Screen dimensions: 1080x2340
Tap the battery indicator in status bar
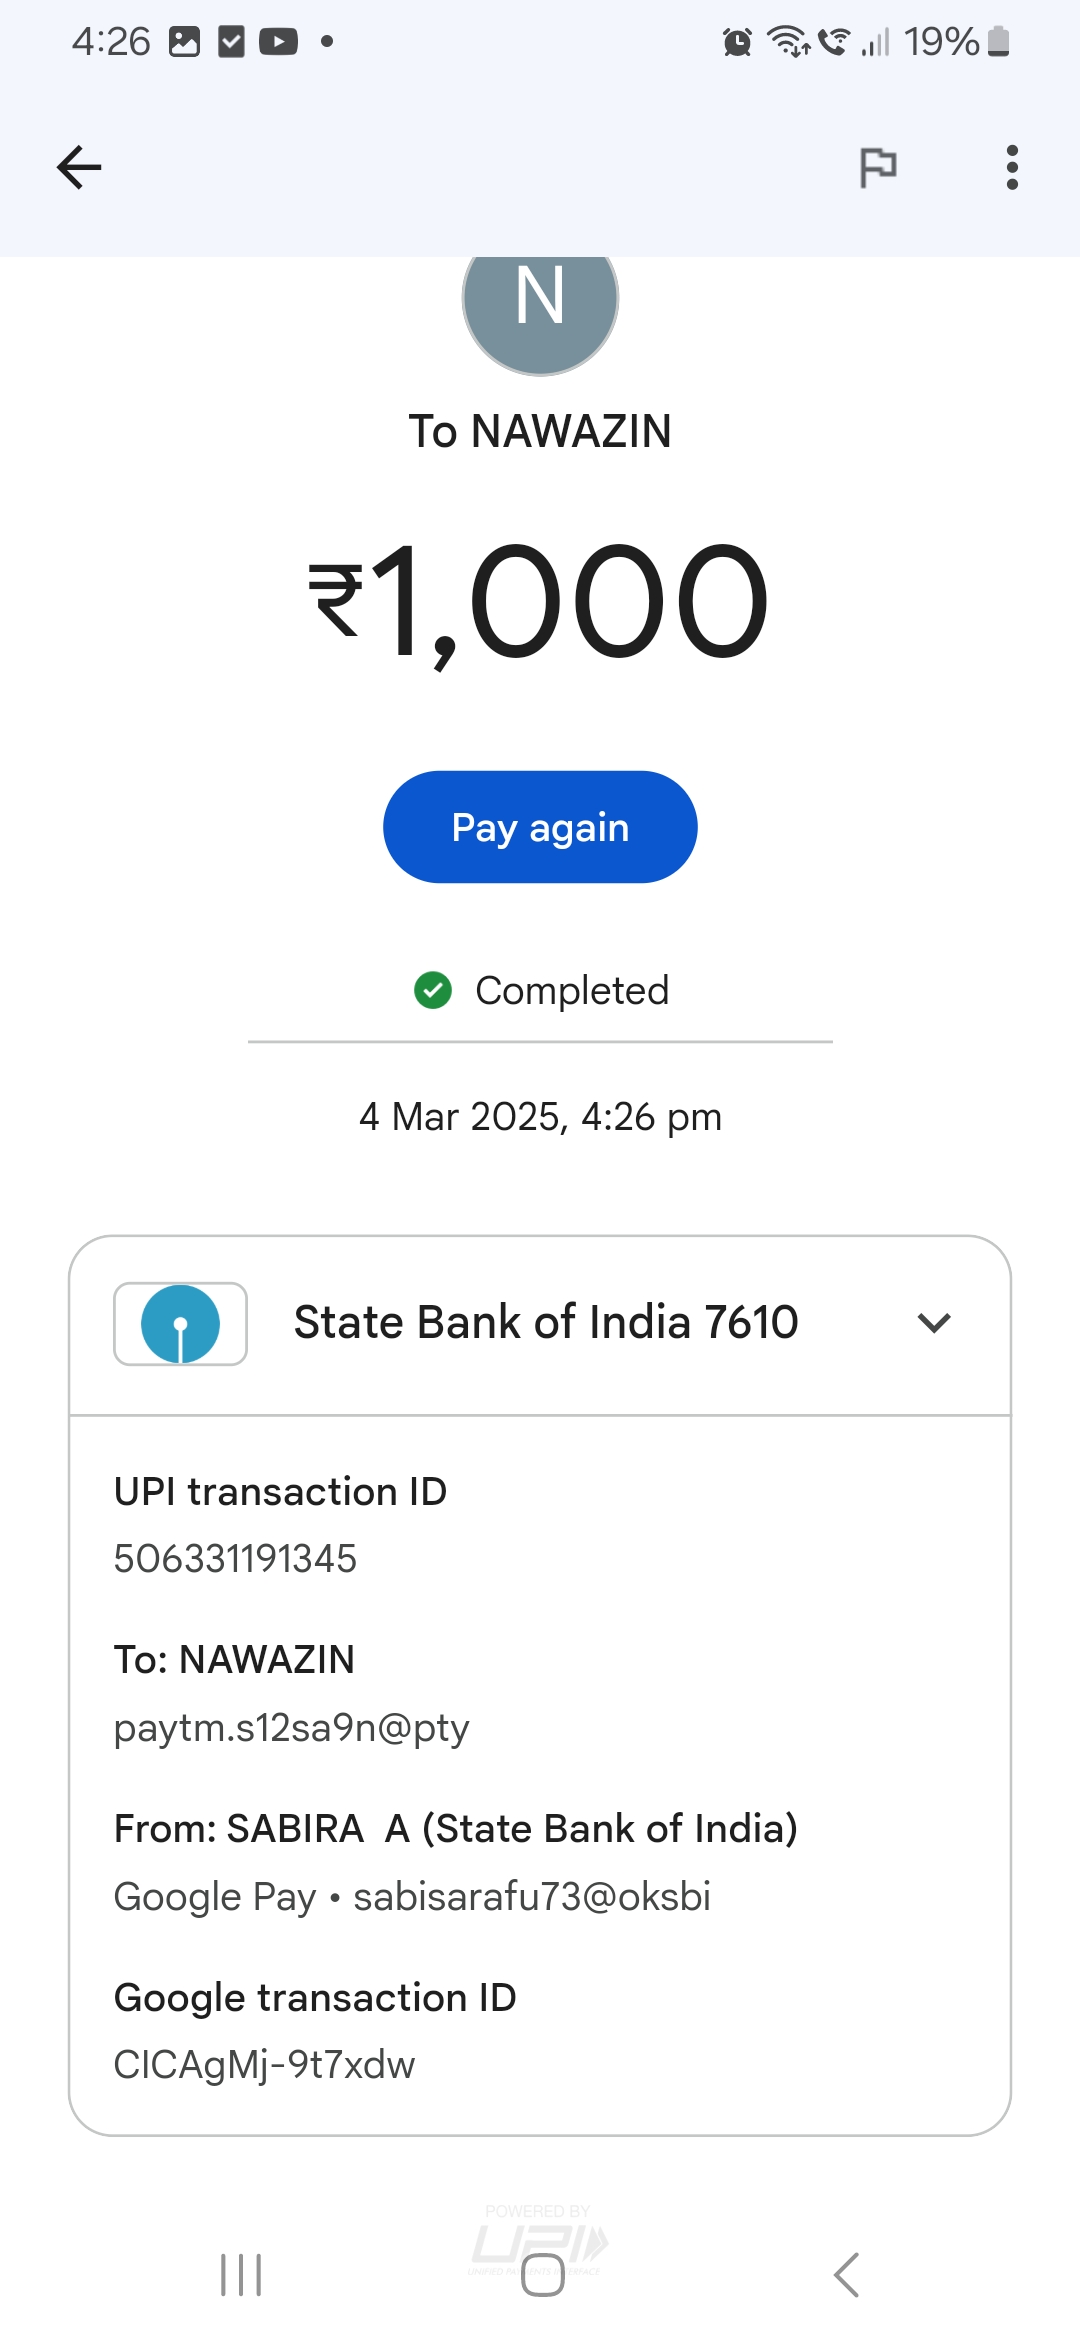coord(997,42)
